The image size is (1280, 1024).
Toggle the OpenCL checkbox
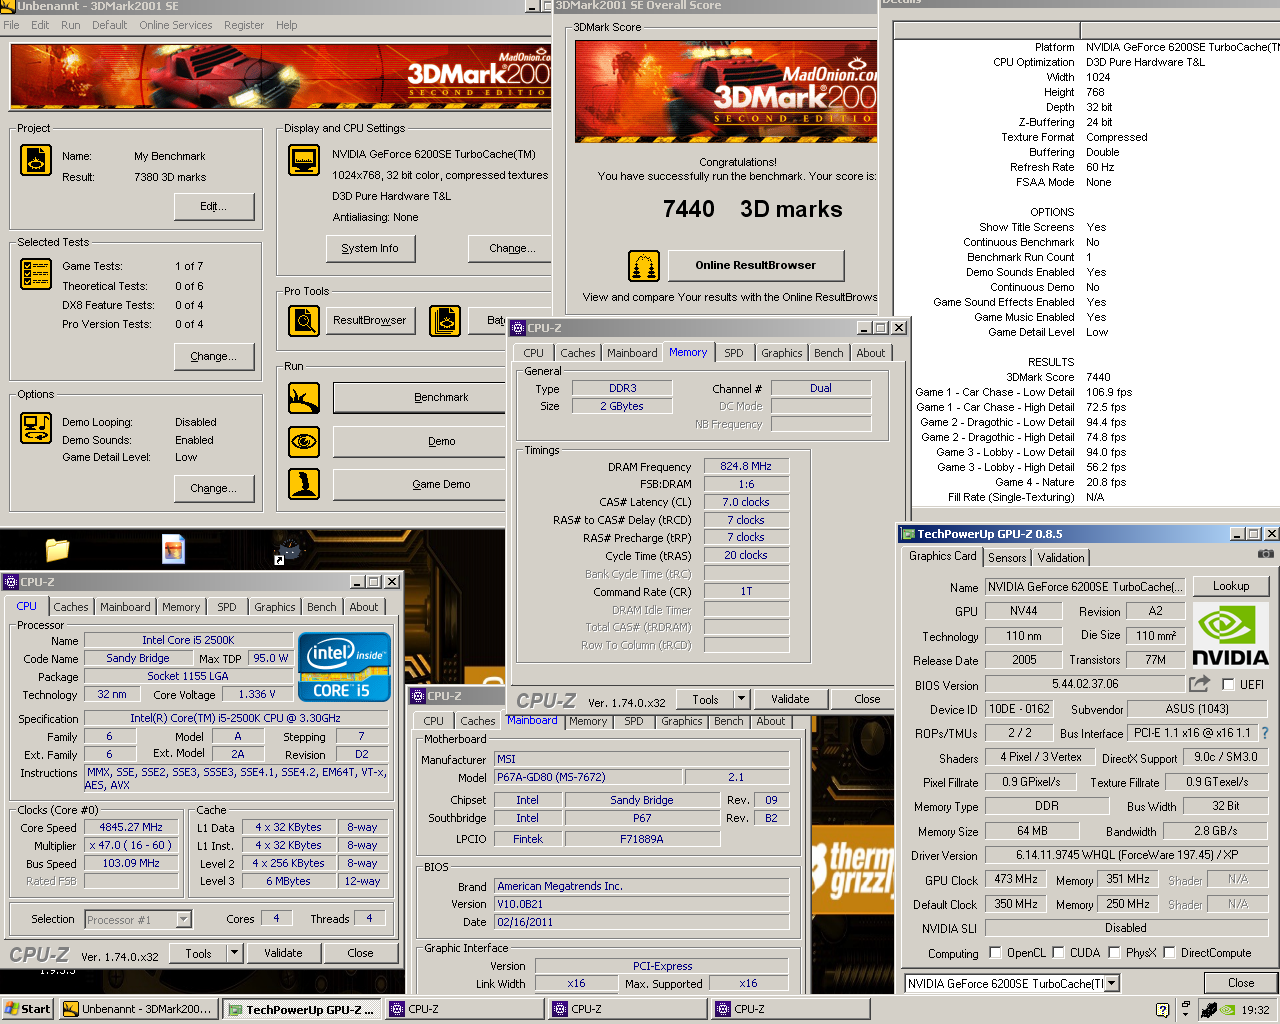(x=995, y=952)
